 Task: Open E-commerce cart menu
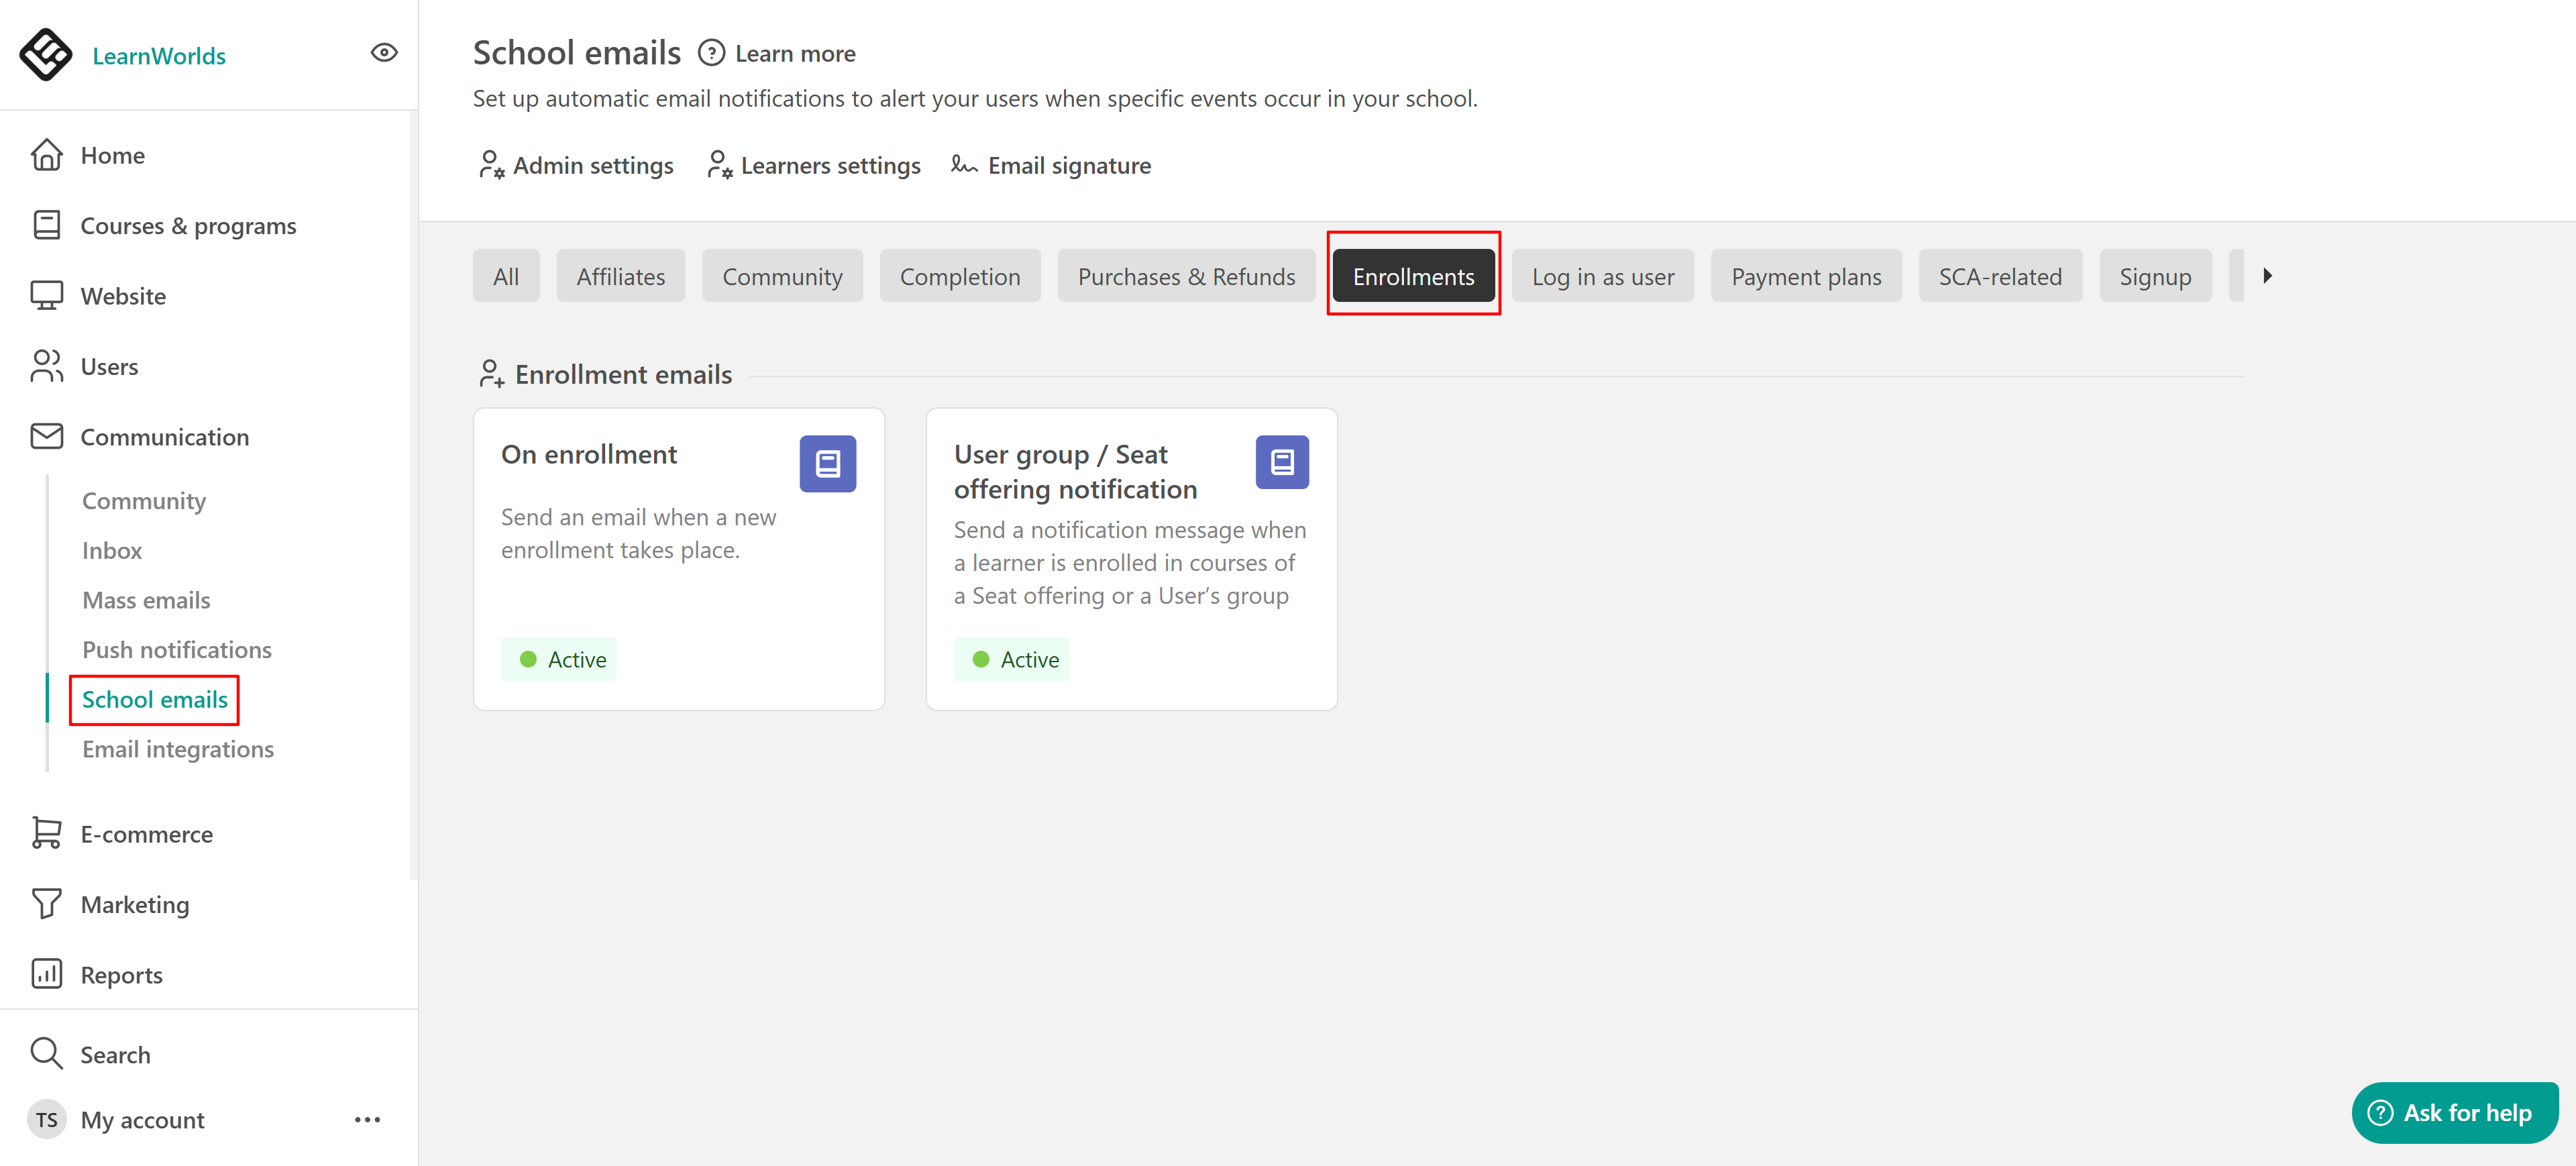coord(46,833)
